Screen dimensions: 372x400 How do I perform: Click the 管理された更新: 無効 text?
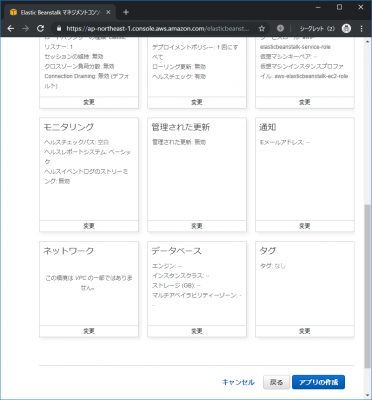(x=179, y=142)
